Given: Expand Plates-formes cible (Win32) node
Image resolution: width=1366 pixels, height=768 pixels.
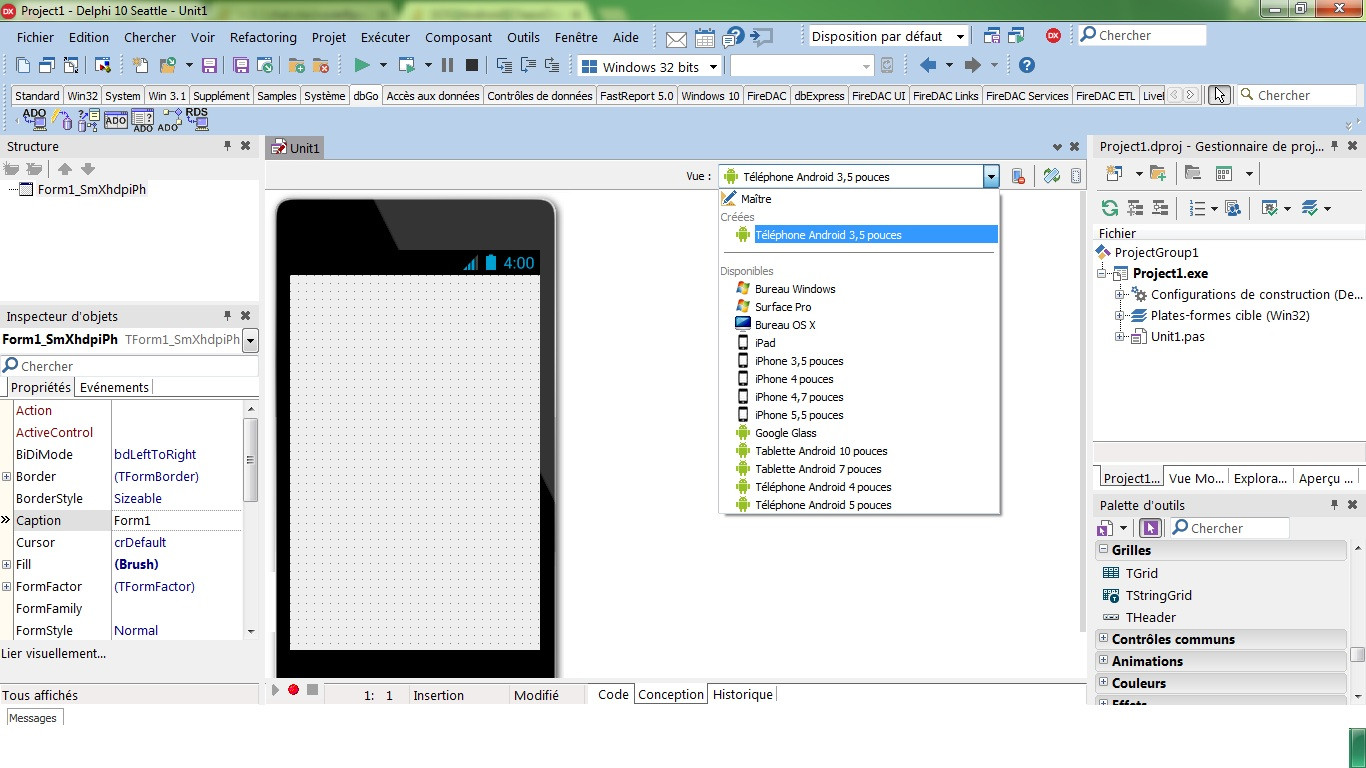Looking at the screenshot, I should (x=1121, y=316).
